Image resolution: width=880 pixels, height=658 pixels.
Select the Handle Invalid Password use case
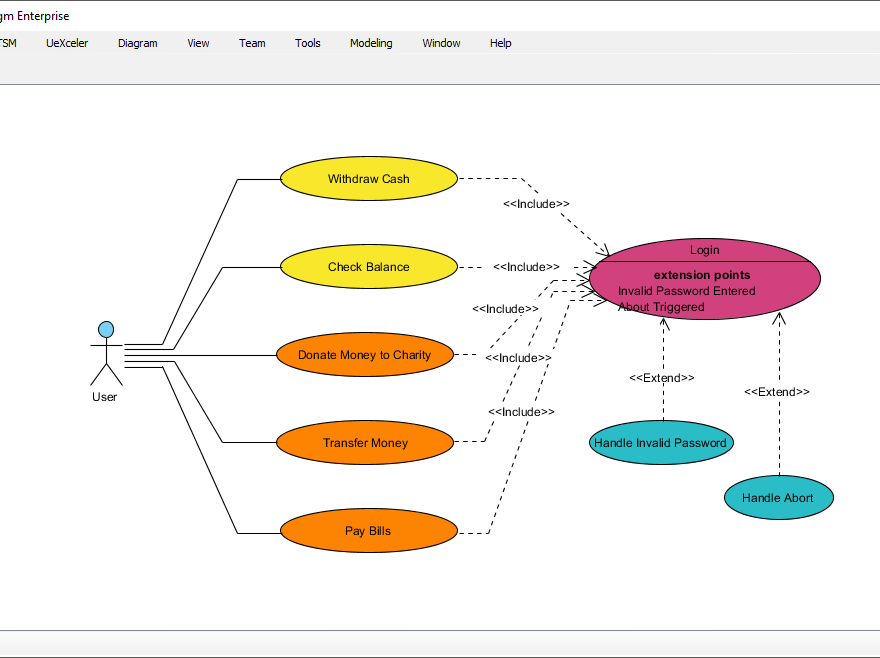click(x=661, y=442)
